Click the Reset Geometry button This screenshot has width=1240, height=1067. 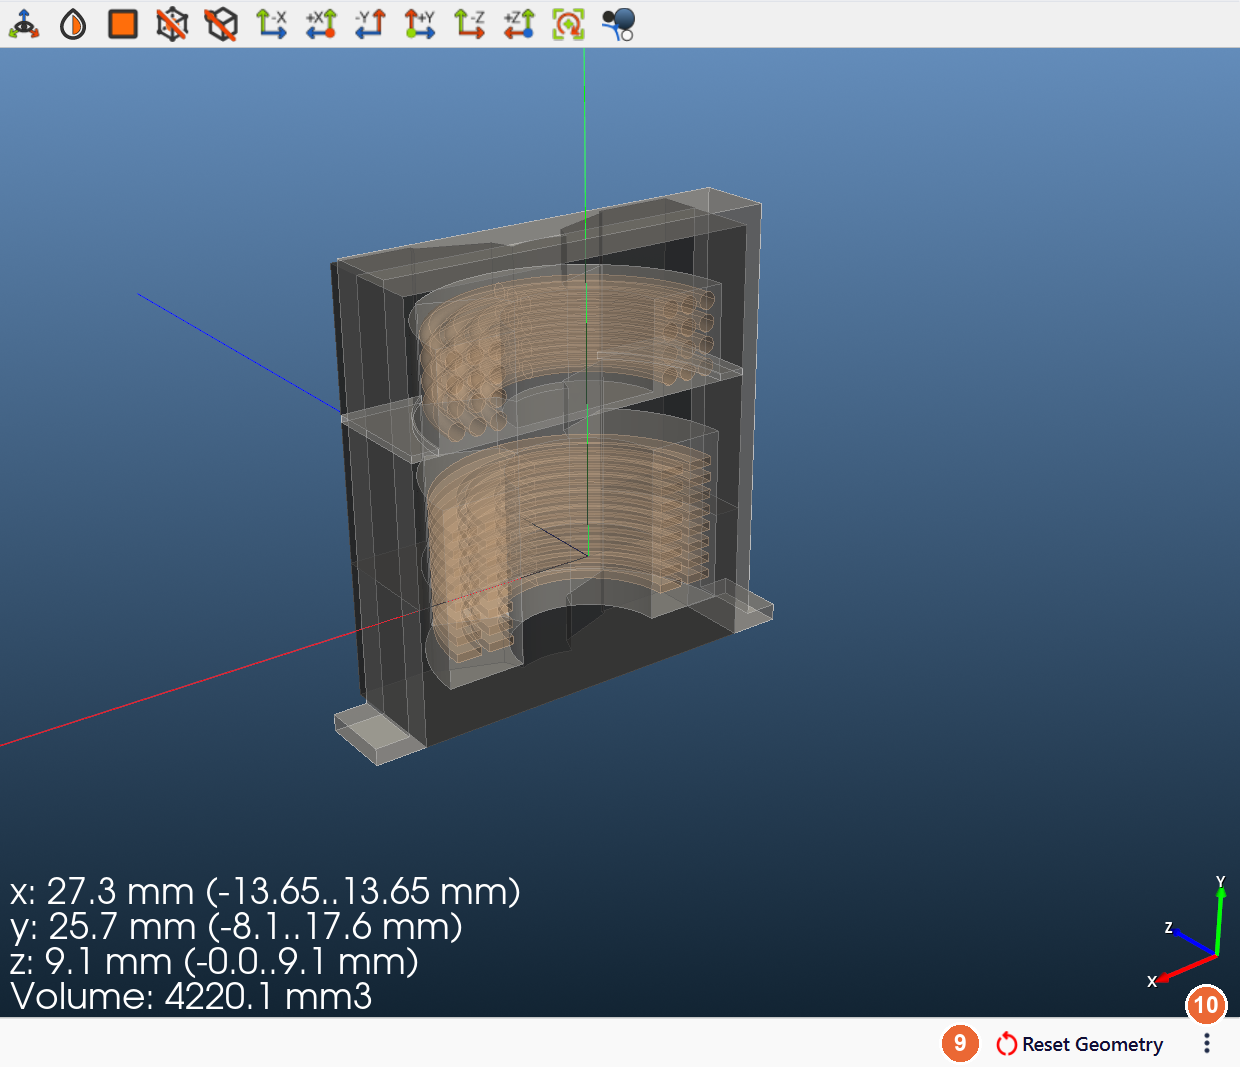(x=1080, y=1044)
